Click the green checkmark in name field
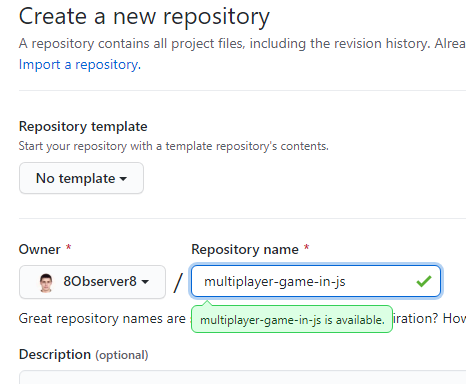466x384 pixels. pyautogui.click(x=424, y=281)
